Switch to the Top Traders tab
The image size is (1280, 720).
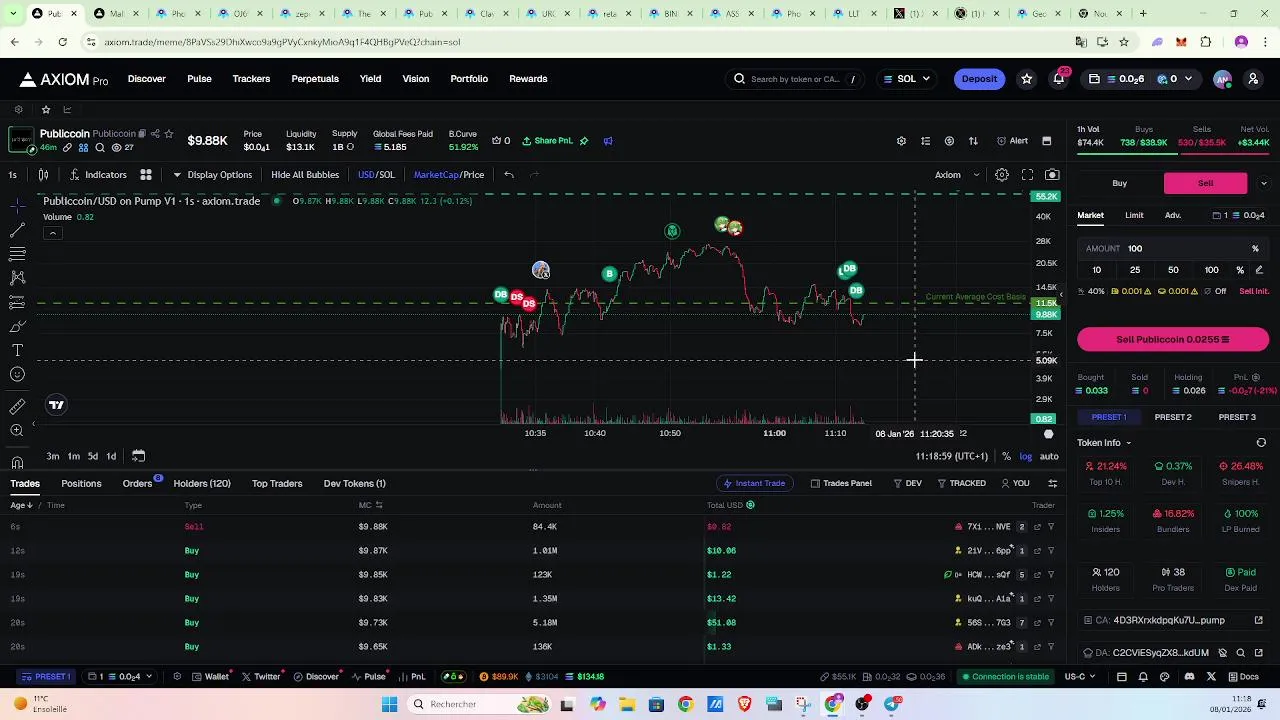pos(277,483)
